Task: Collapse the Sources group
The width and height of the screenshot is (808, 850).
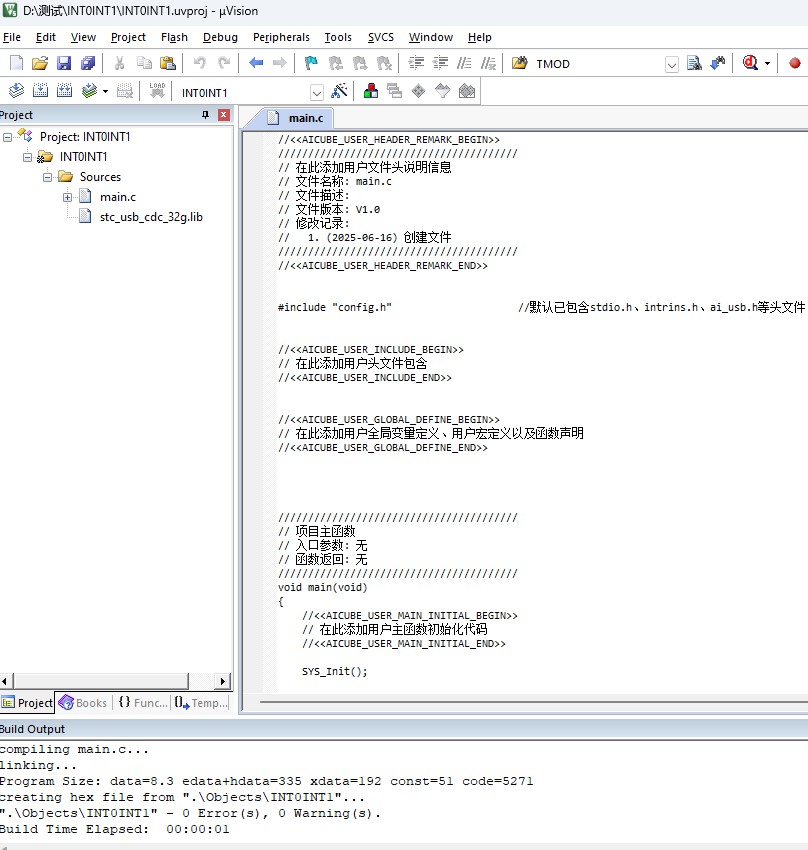Action: [48, 177]
